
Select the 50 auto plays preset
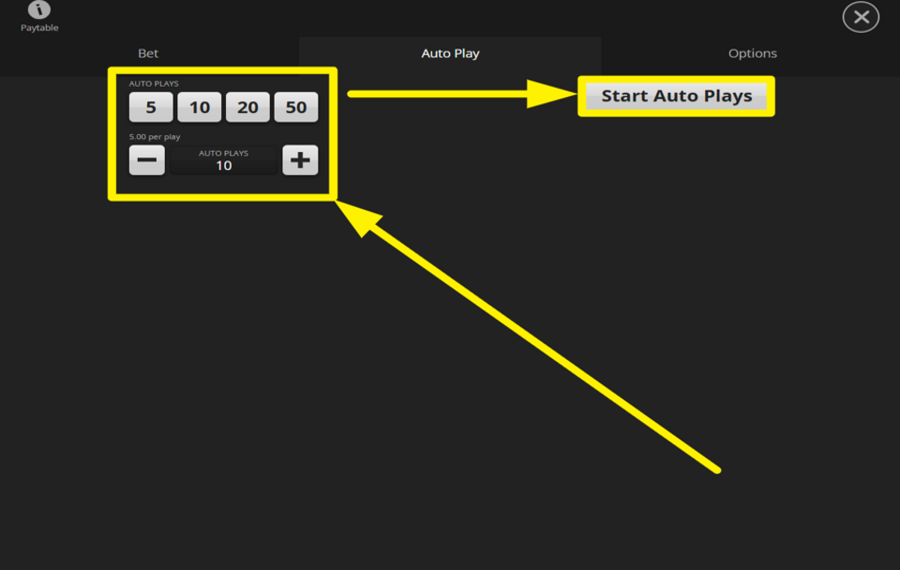tap(296, 107)
